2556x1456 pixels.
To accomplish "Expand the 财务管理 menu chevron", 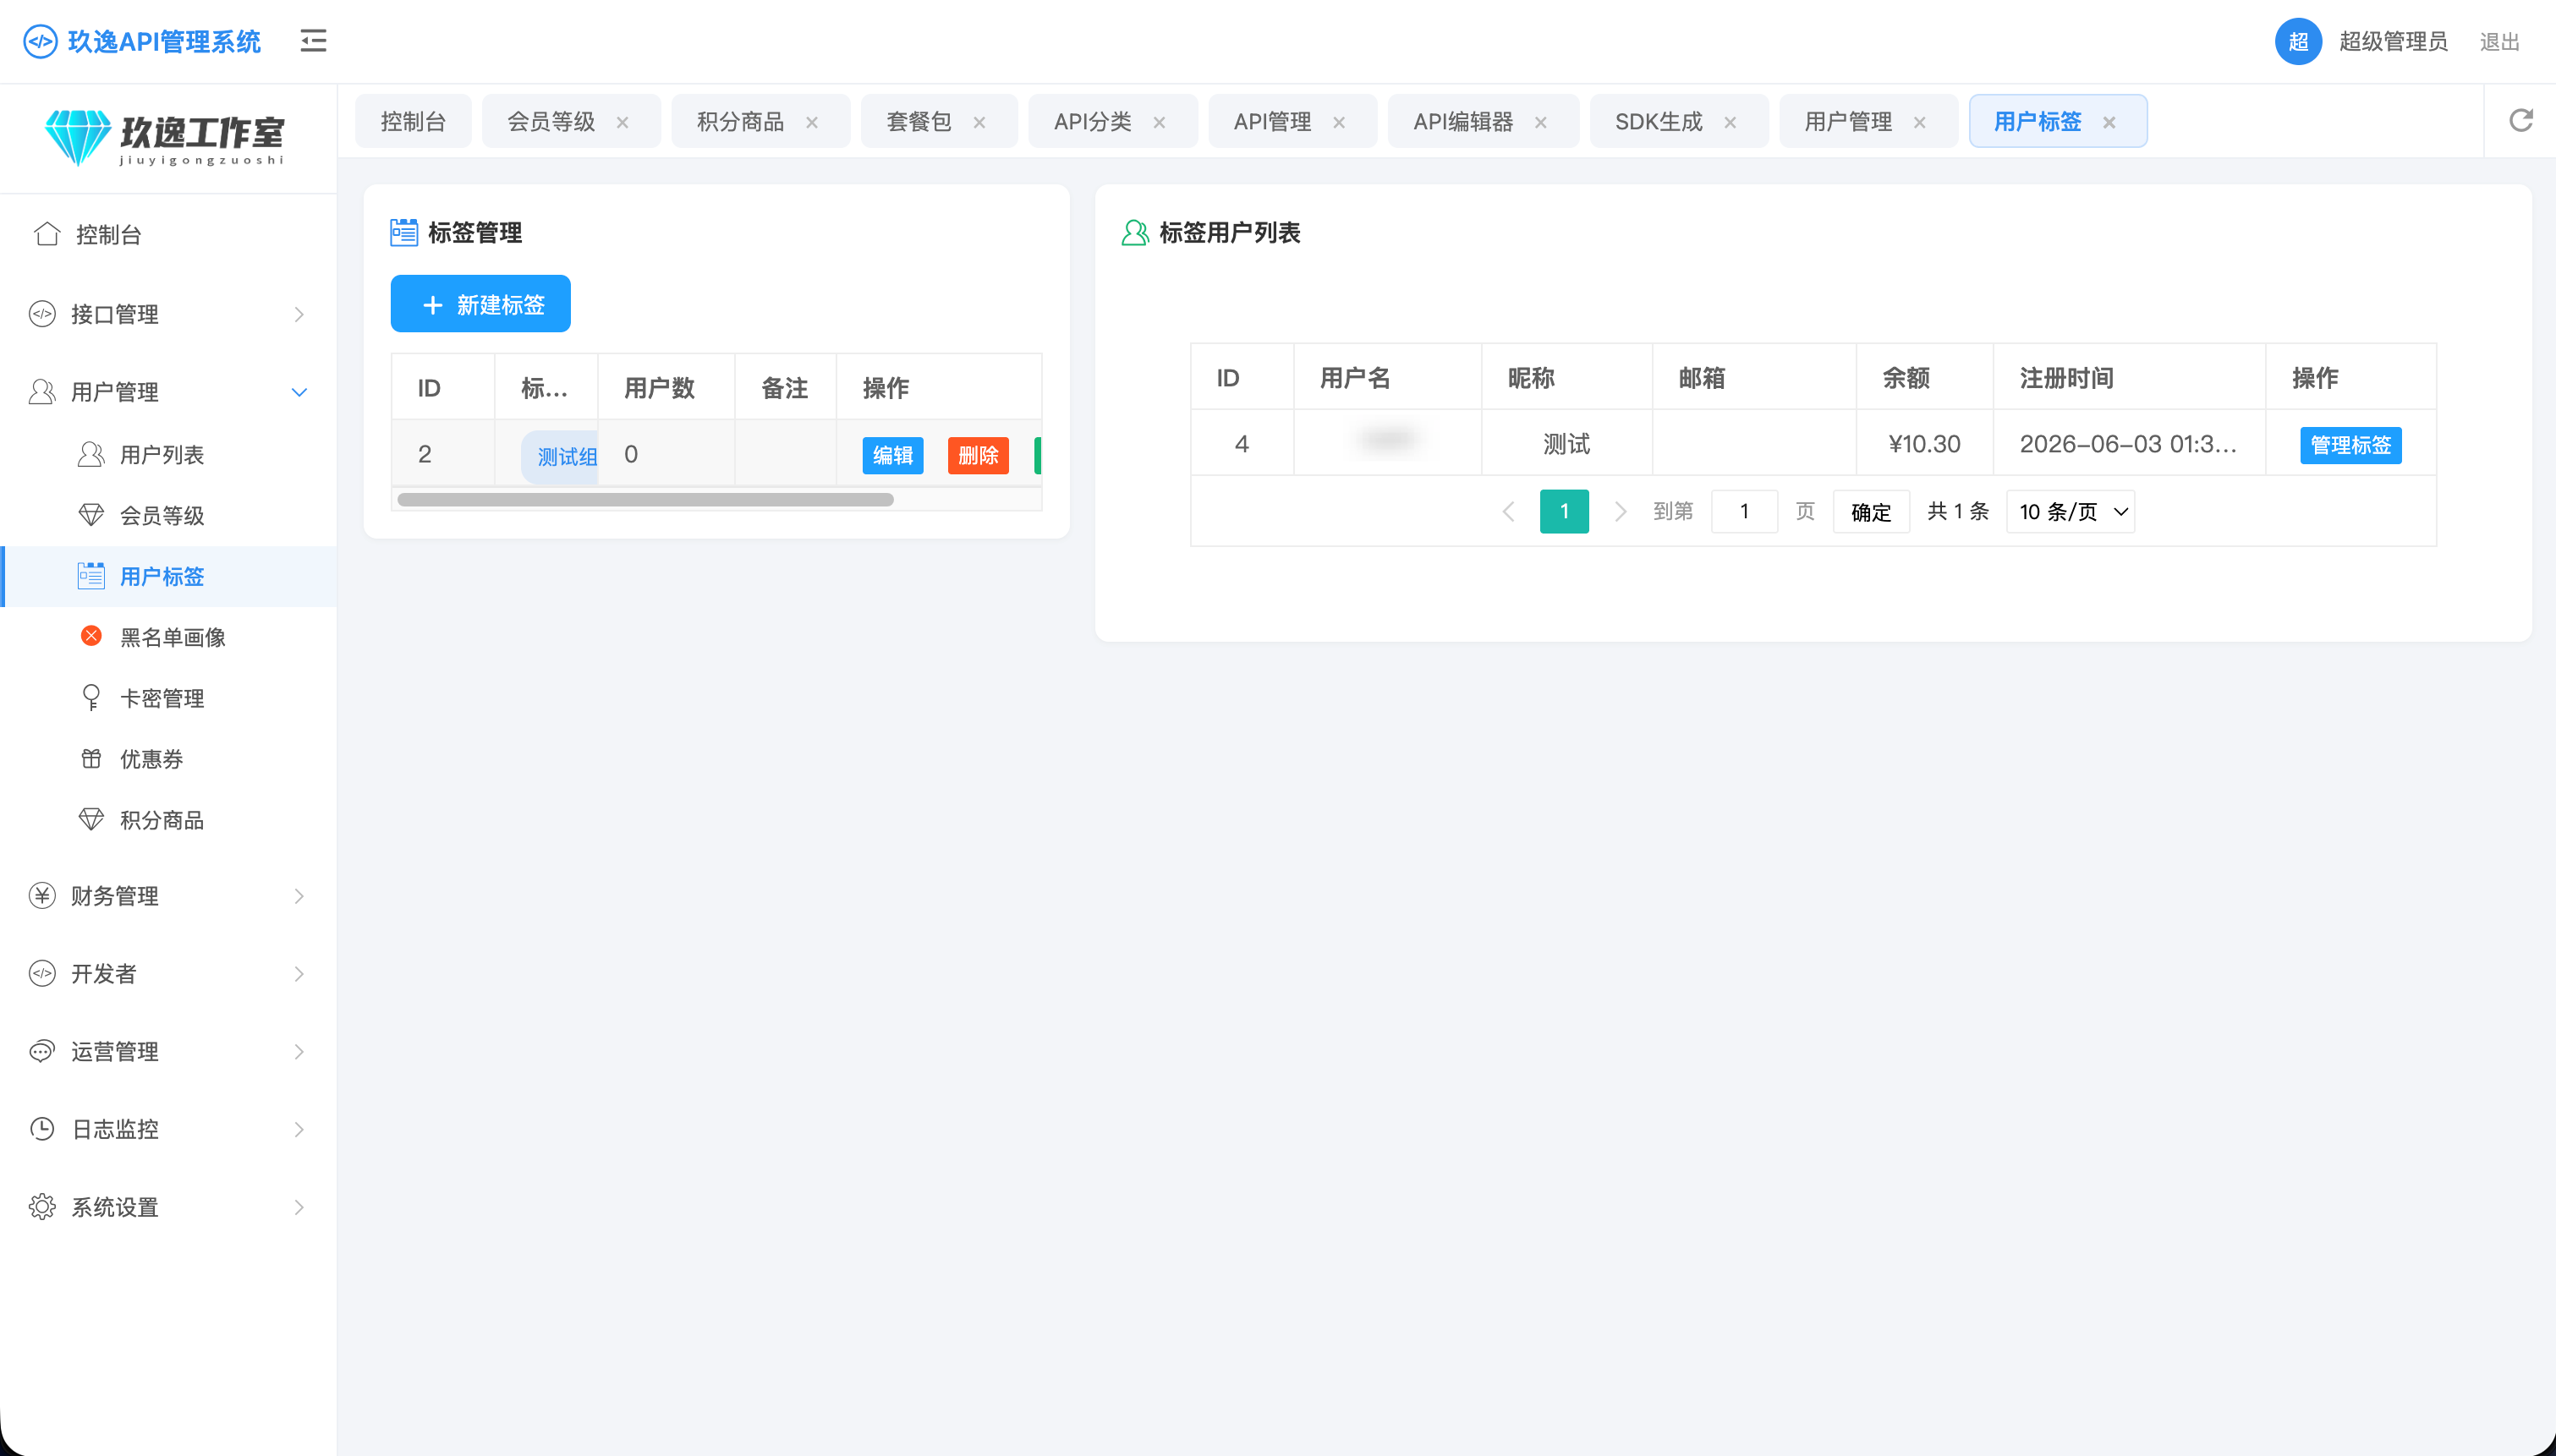I will tap(299, 896).
